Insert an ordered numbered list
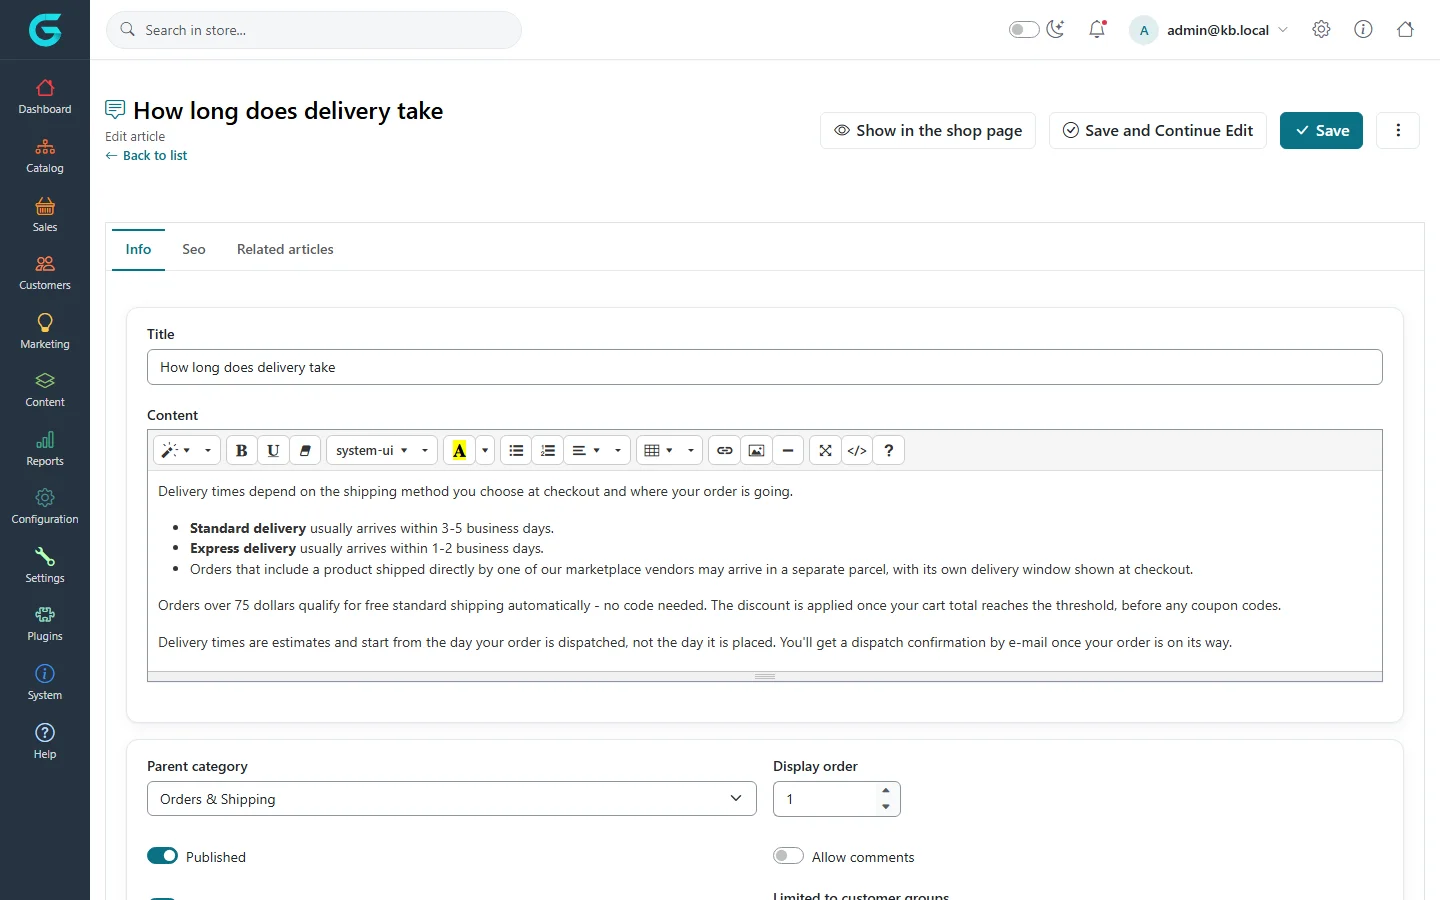 [548, 451]
